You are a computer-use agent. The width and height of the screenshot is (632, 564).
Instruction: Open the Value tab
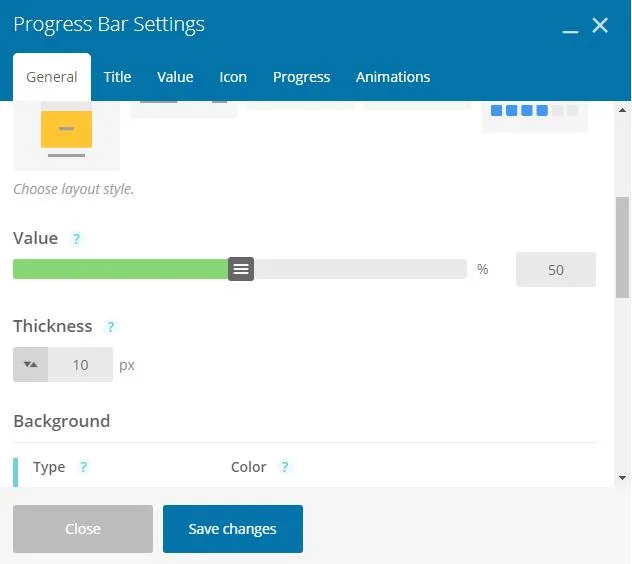coord(175,77)
